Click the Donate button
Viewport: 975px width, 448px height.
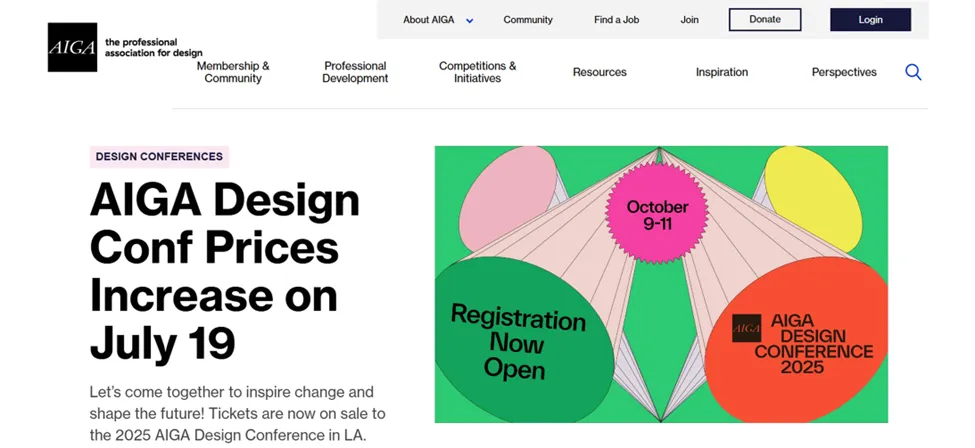(x=765, y=20)
